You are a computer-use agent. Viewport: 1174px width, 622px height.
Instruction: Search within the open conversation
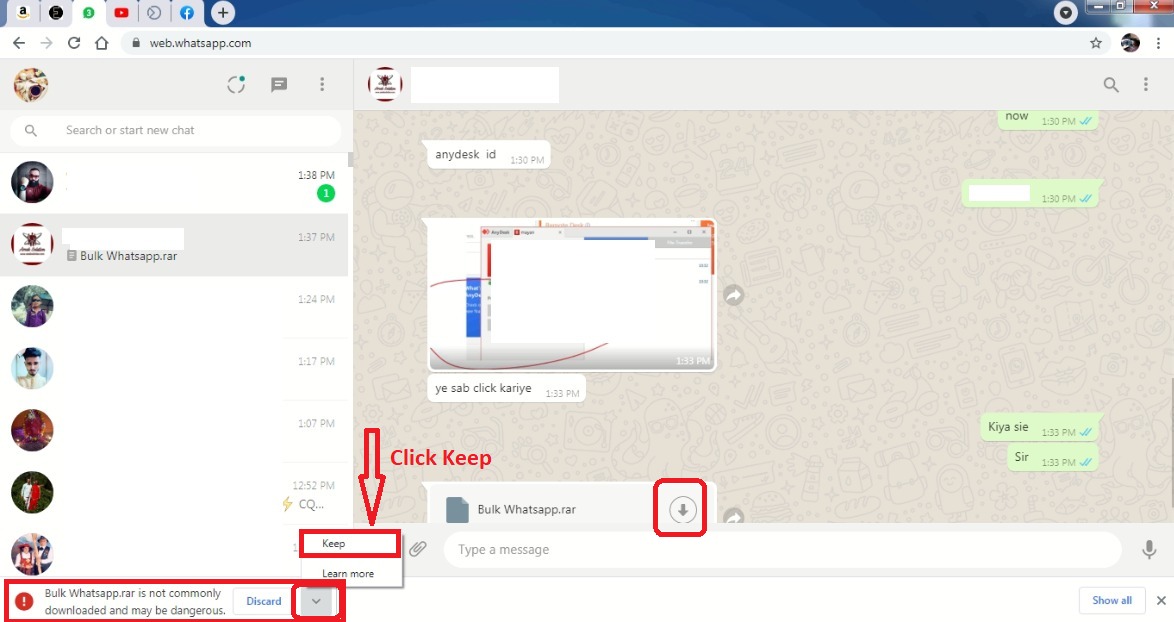[1111, 85]
